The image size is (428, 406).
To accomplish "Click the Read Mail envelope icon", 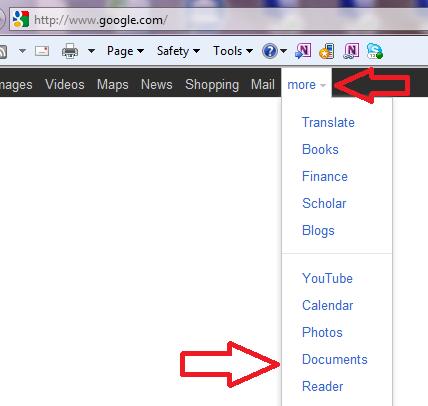I will pyautogui.click(x=42, y=51).
